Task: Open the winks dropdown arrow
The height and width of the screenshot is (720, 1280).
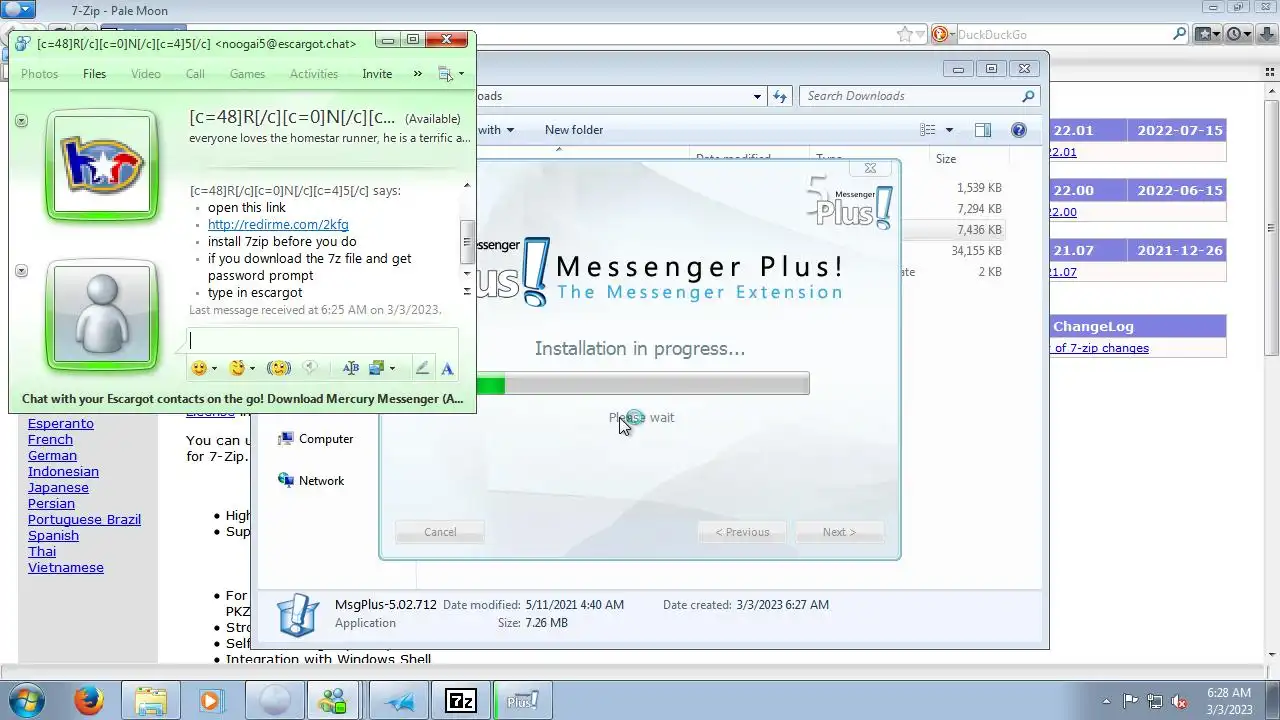Action: [252, 369]
